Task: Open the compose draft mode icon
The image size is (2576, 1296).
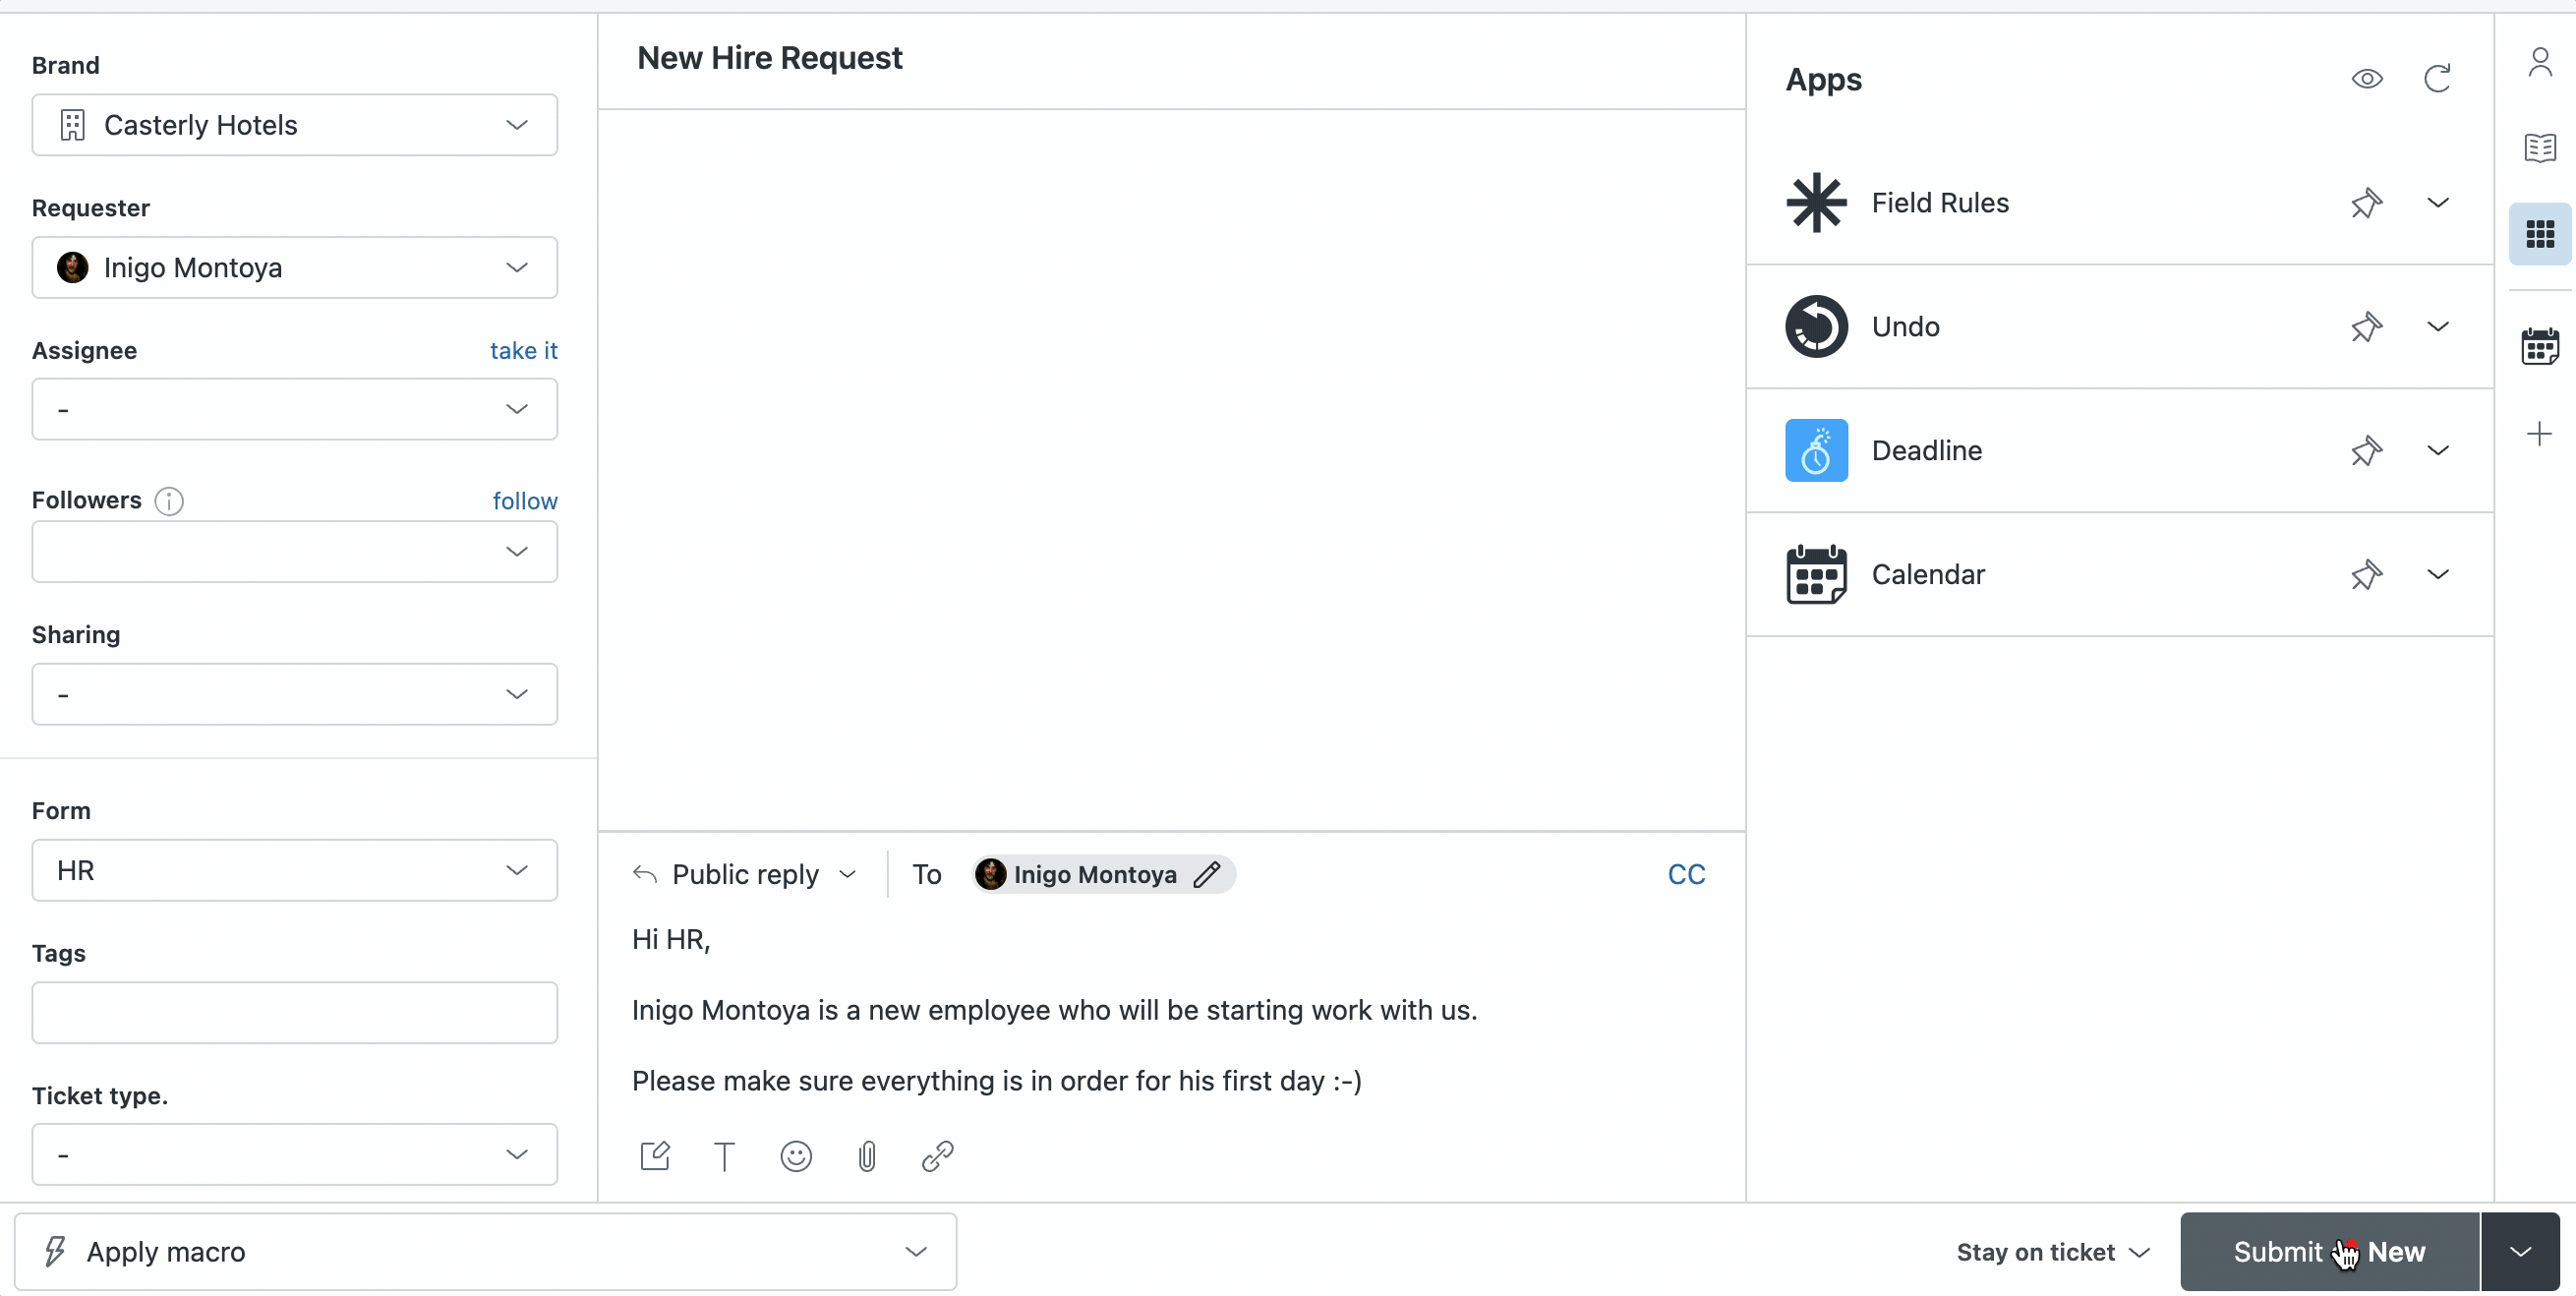Action: pos(655,1157)
